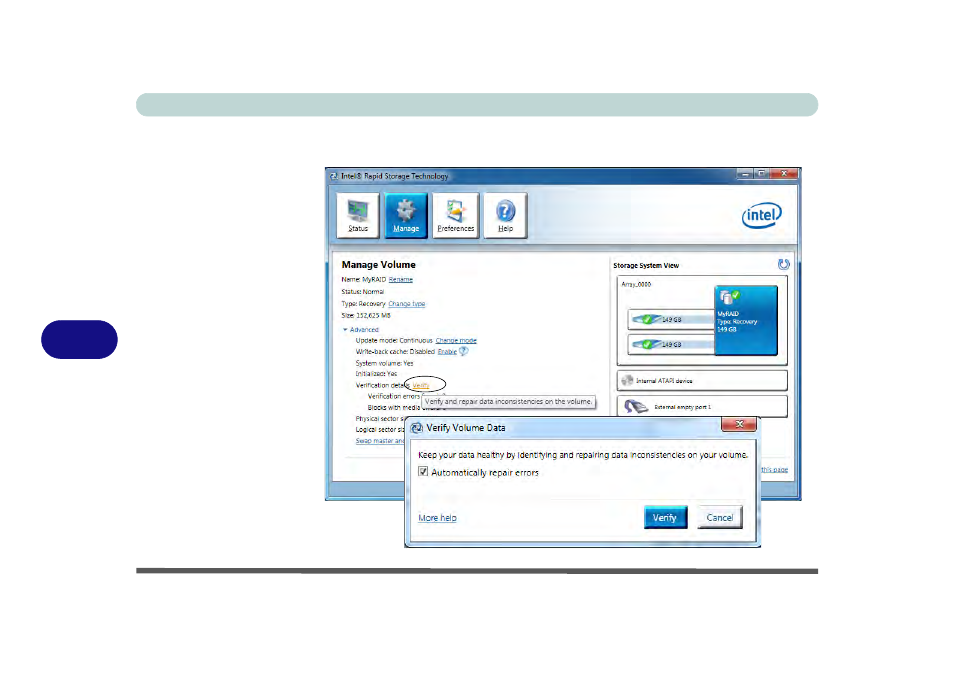Select the Internal ATAPI device

(702, 381)
